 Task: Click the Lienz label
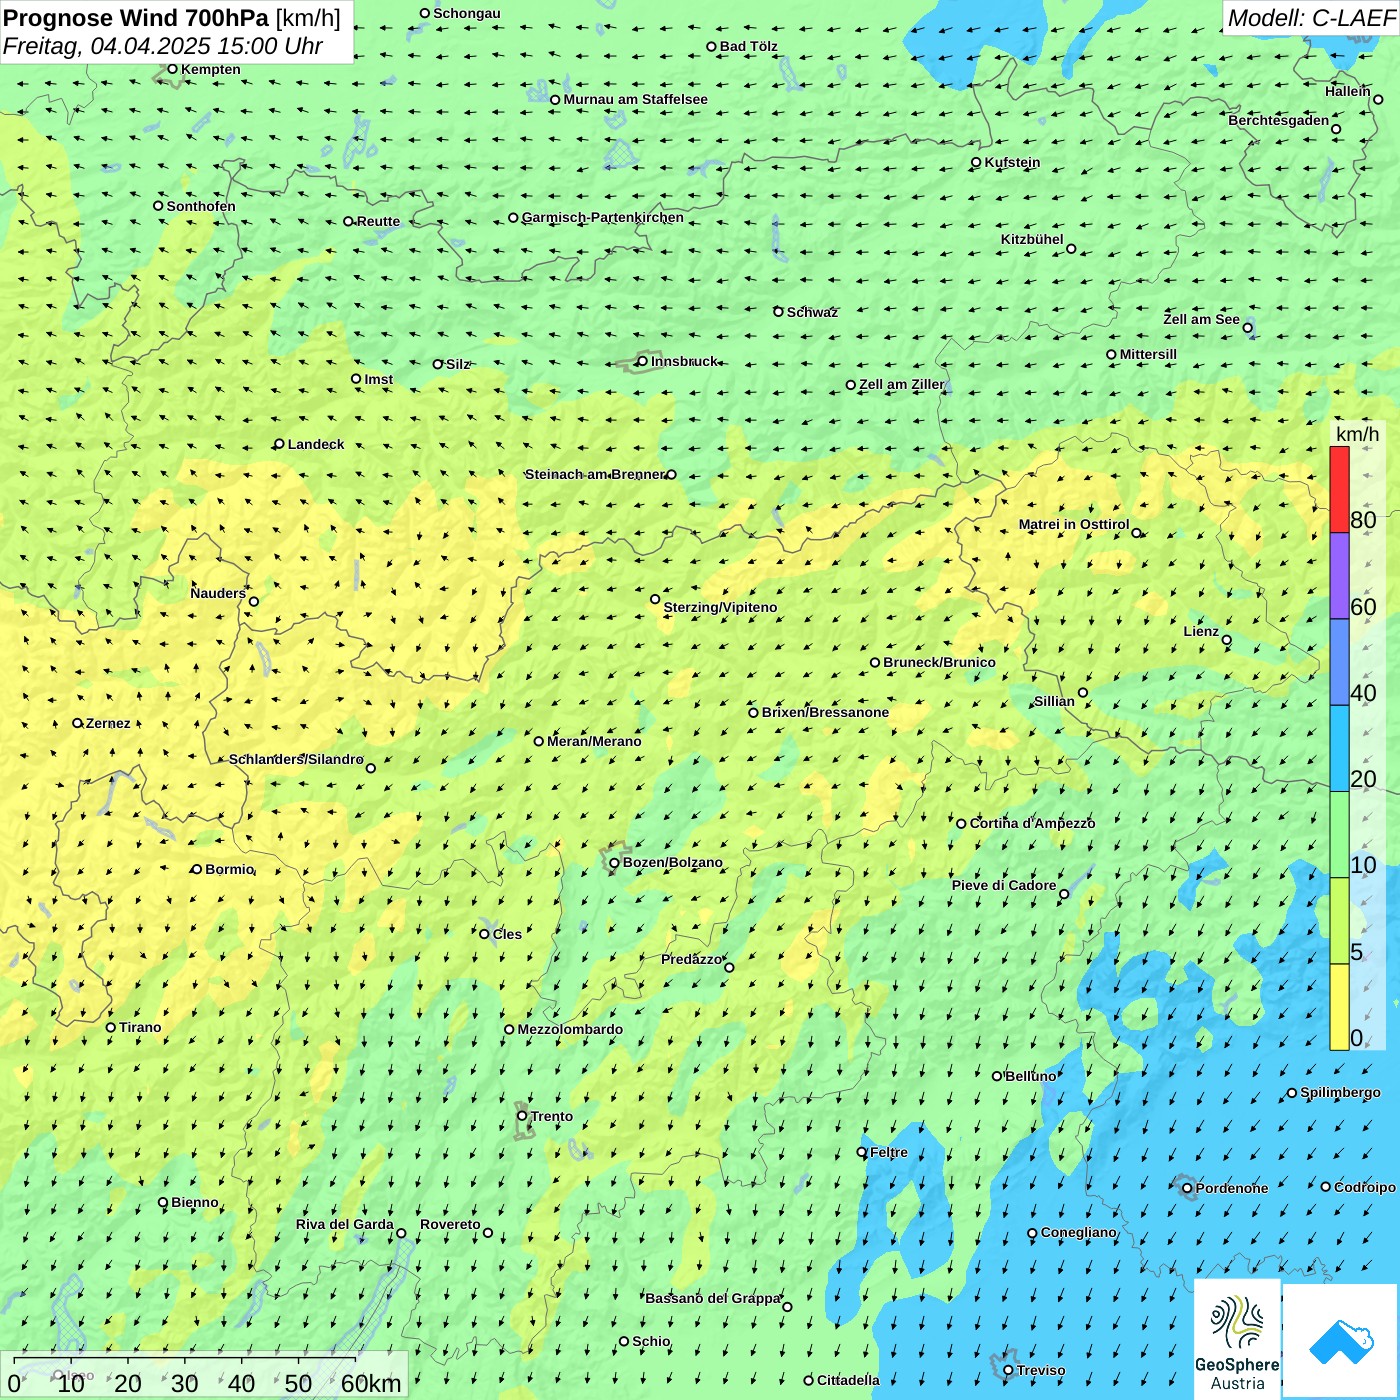tap(1201, 631)
